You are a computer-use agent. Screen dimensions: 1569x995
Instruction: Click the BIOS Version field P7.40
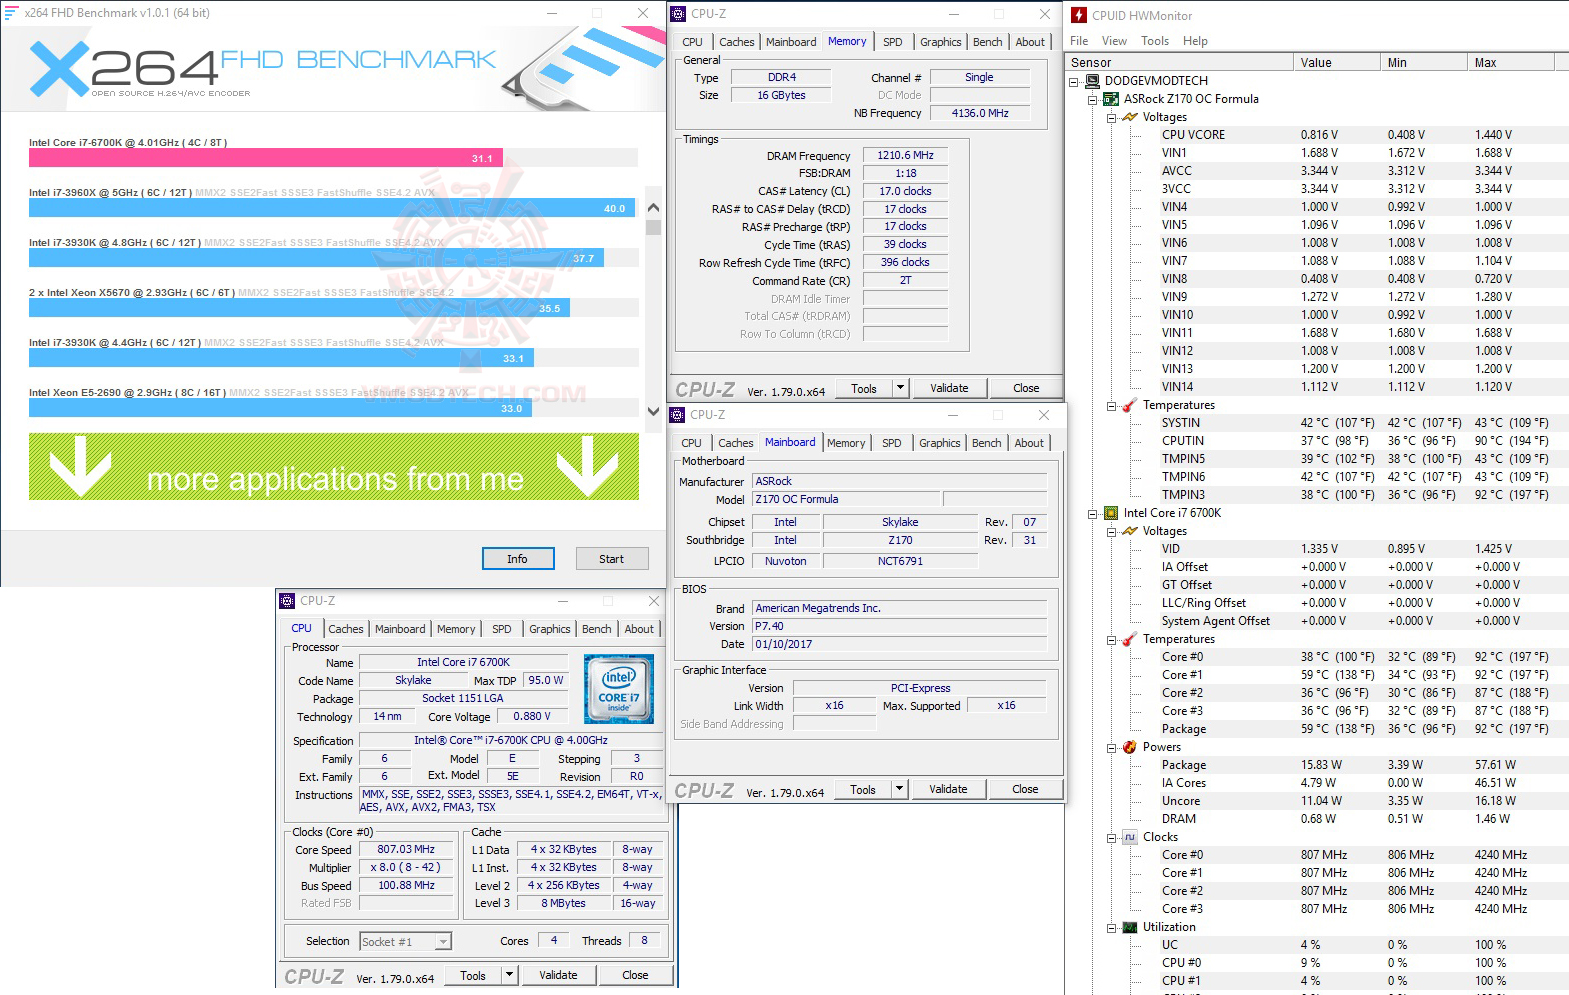pos(899,626)
